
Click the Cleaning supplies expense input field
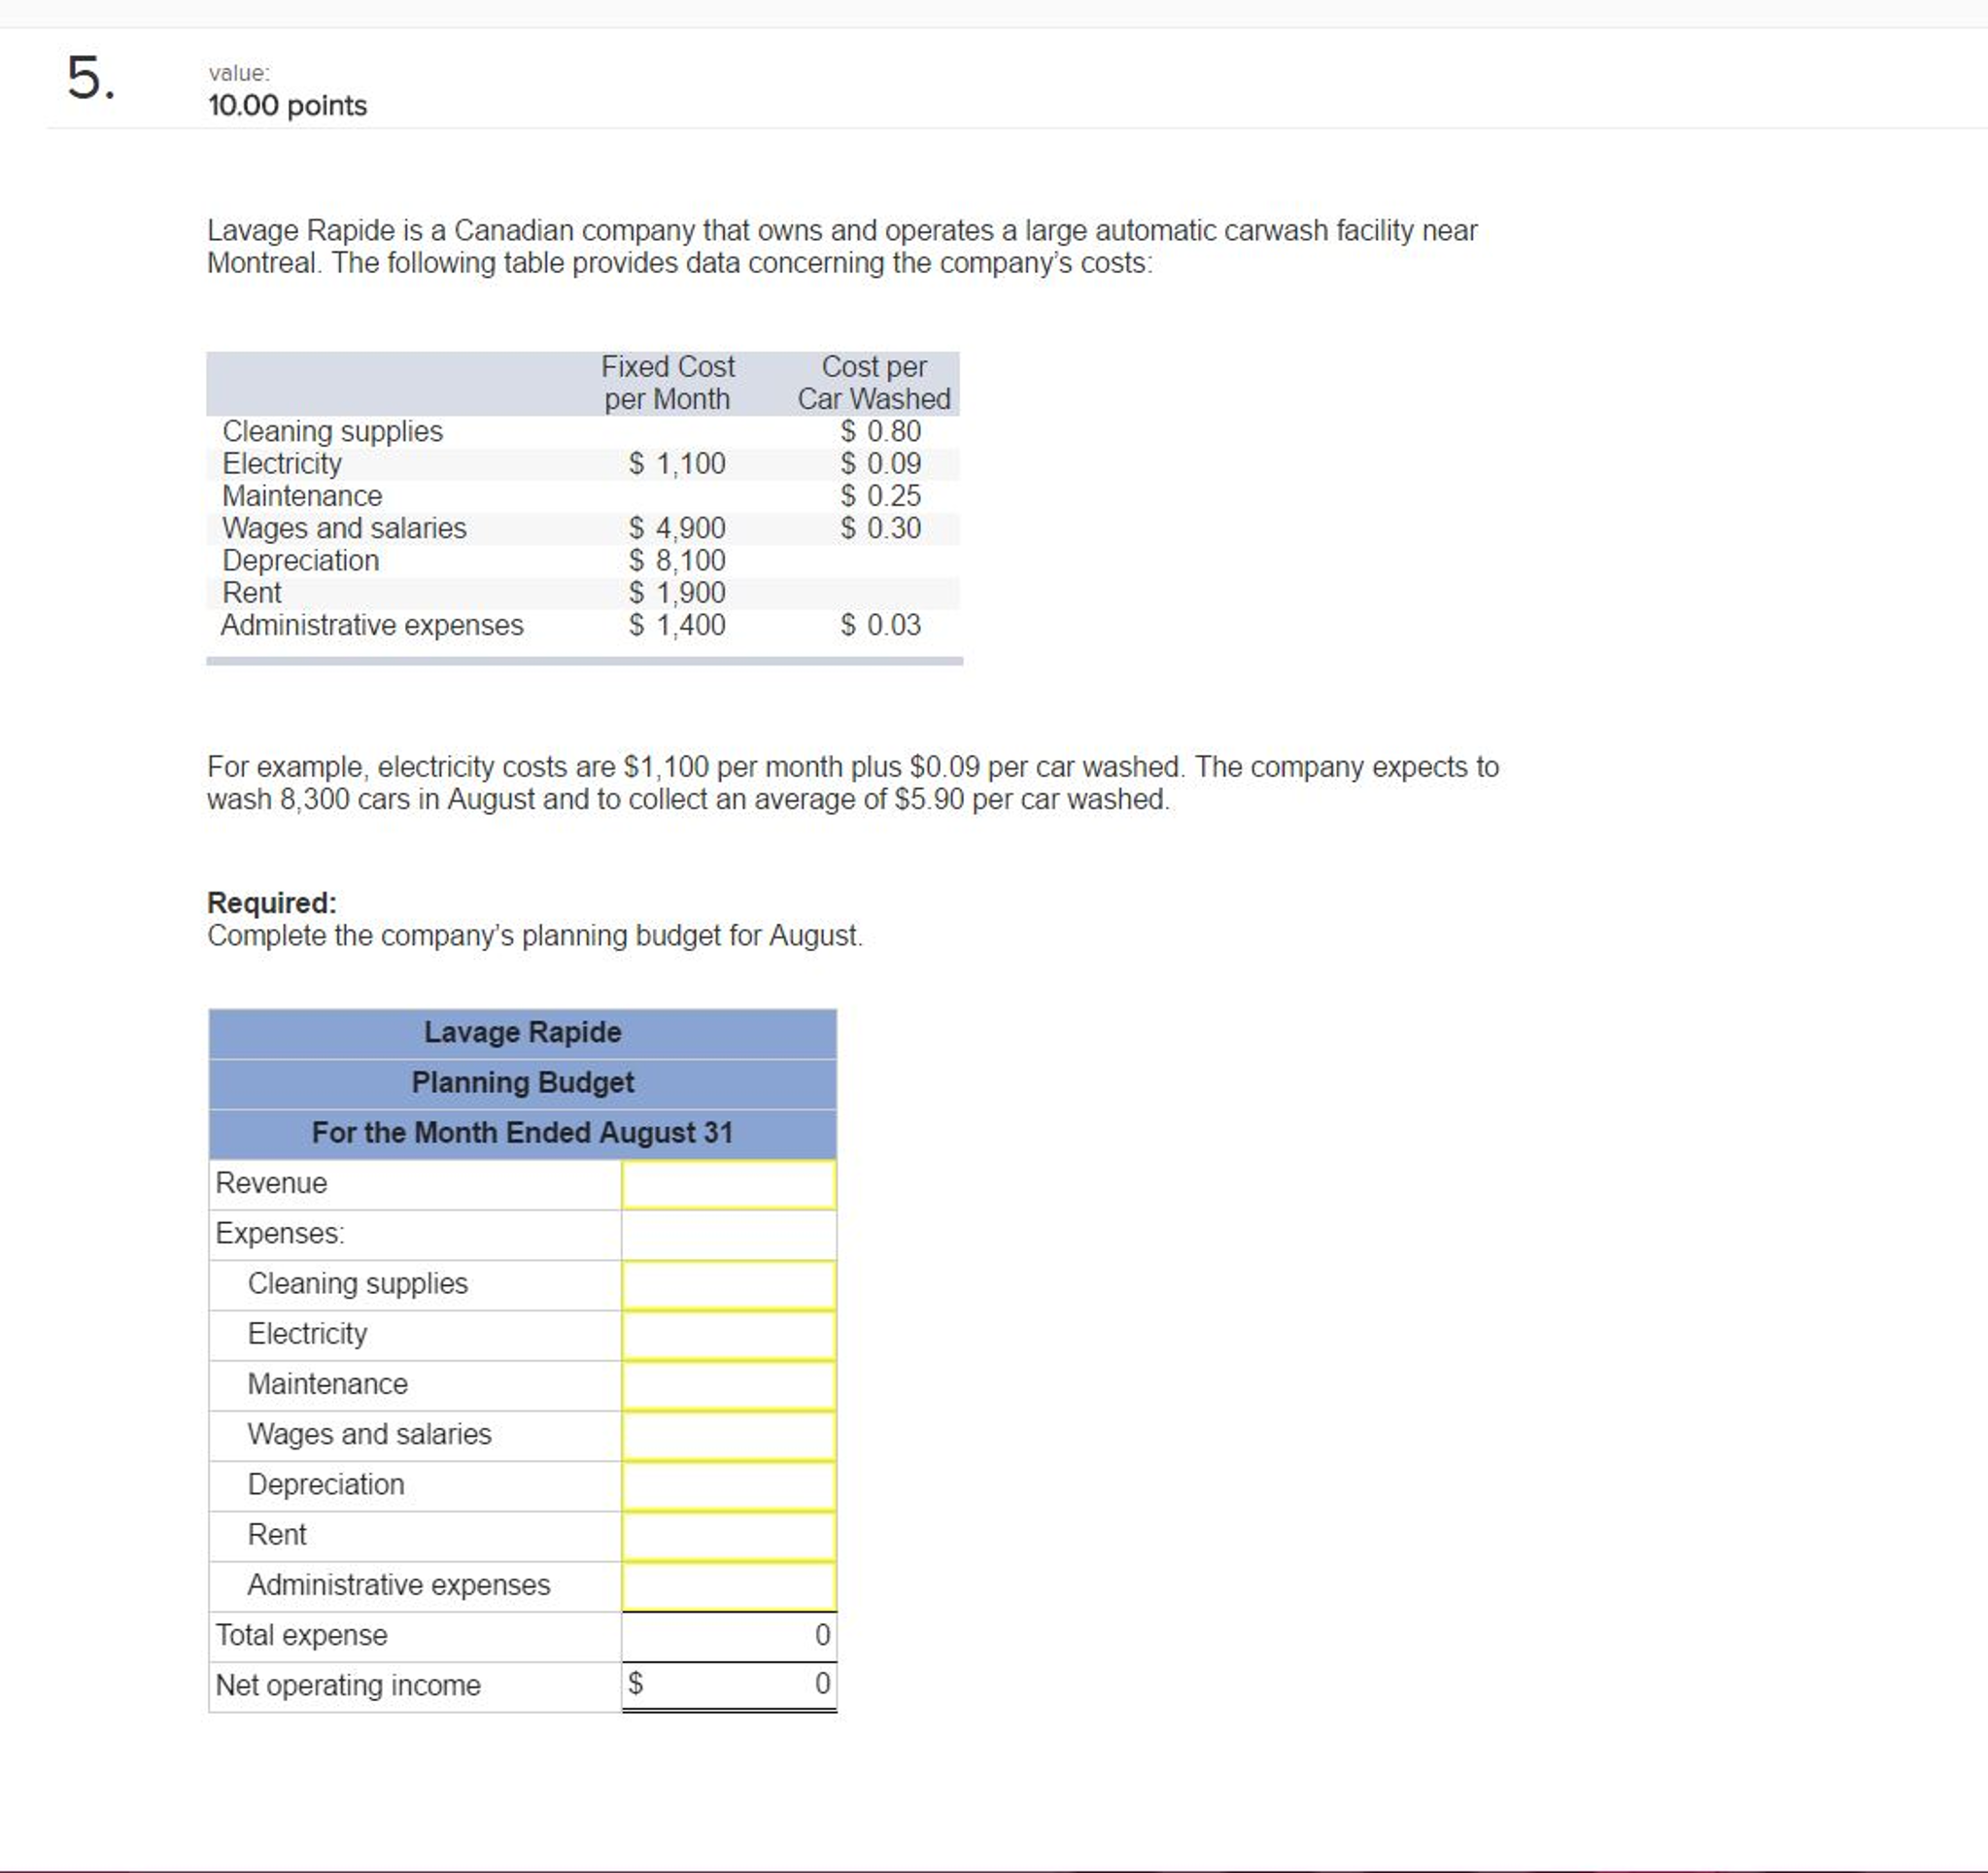728,1284
